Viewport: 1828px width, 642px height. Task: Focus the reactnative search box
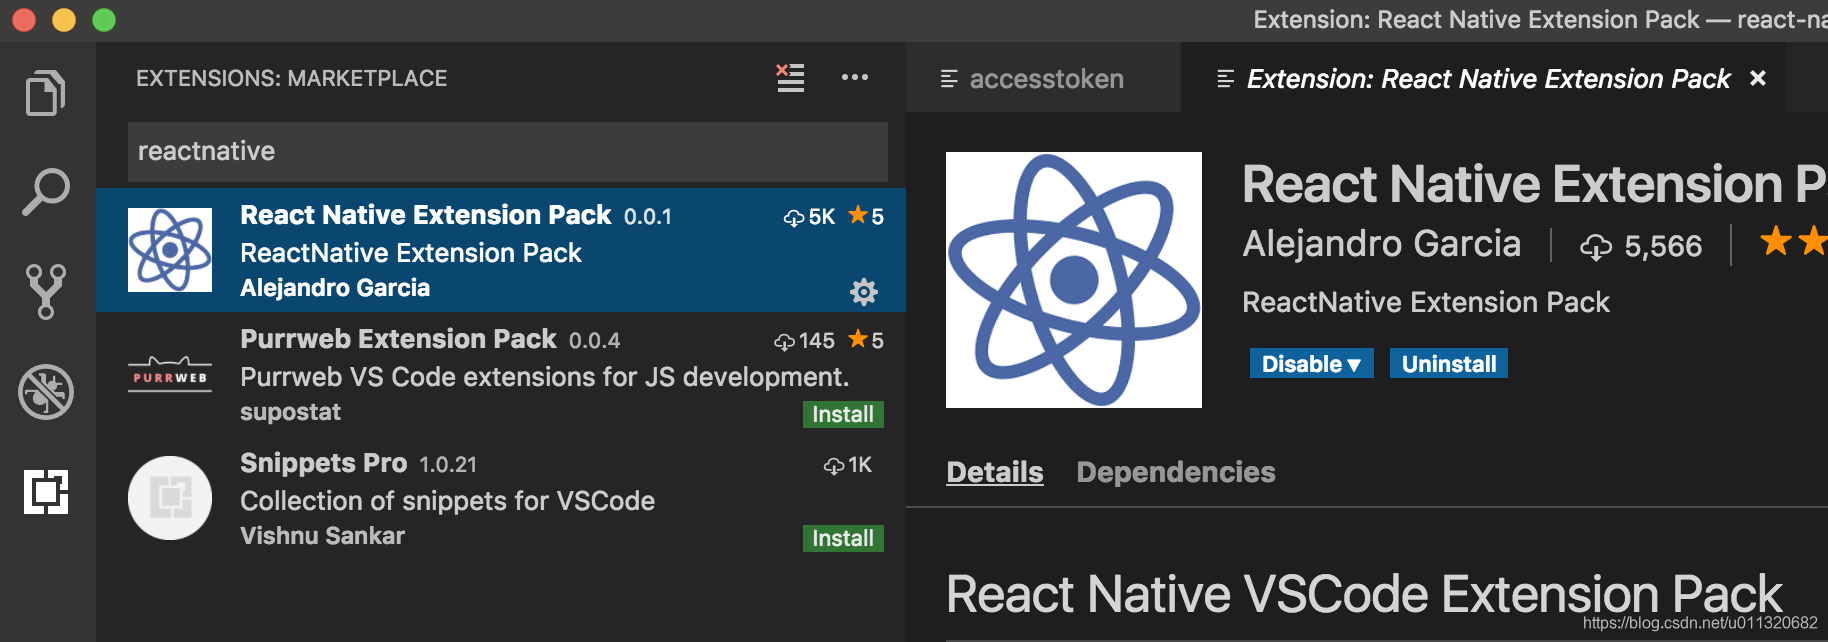click(x=508, y=151)
